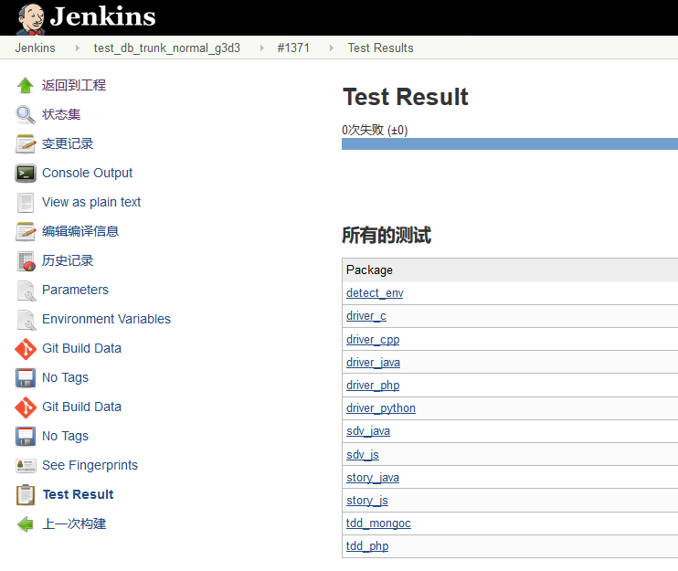The width and height of the screenshot is (678, 571).
Task: Open Environment Variables in sidebar
Action: point(106,319)
